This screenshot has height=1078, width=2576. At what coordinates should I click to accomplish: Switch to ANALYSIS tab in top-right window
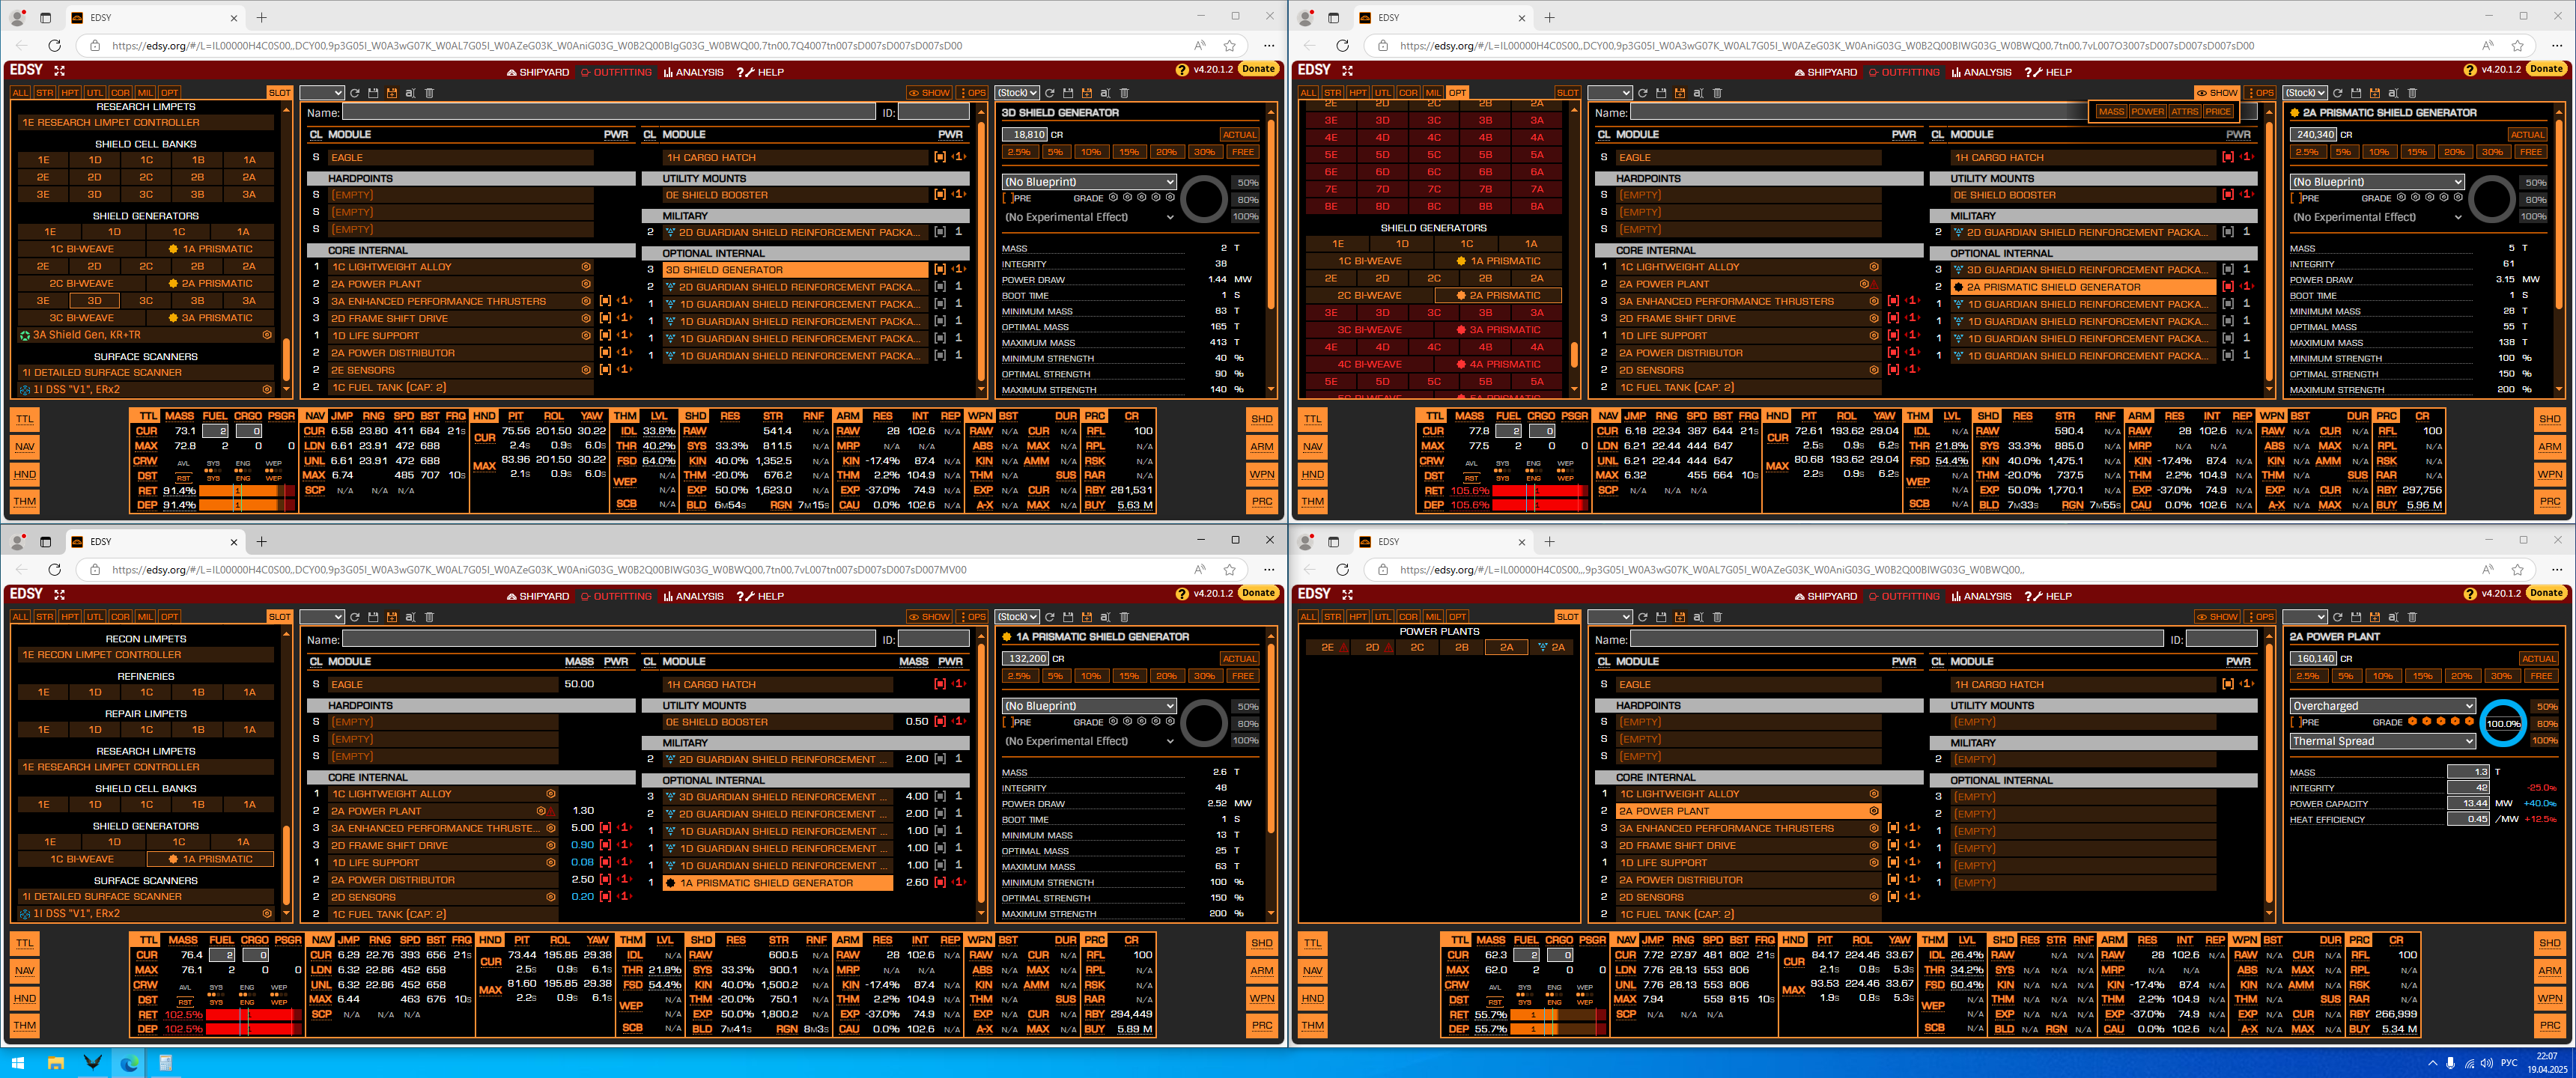point(1981,72)
